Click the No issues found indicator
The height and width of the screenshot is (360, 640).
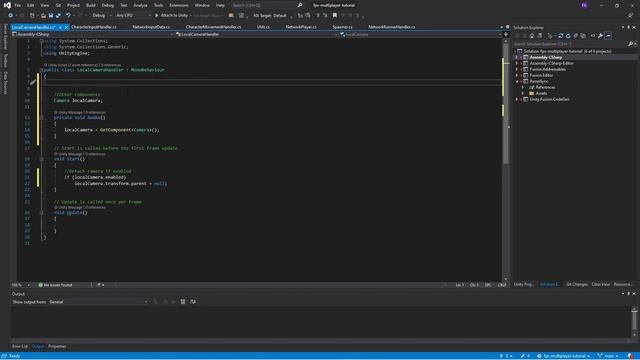55,285
